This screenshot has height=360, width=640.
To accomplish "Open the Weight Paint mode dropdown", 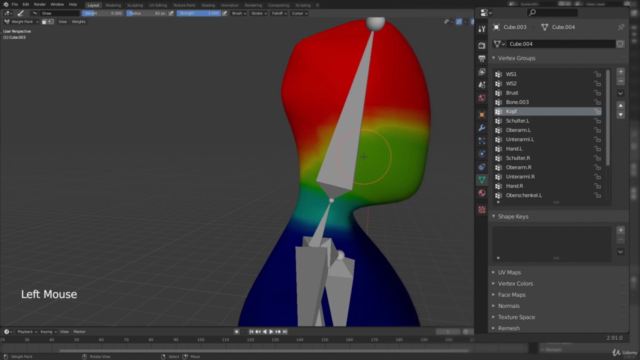I will (x=21, y=22).
